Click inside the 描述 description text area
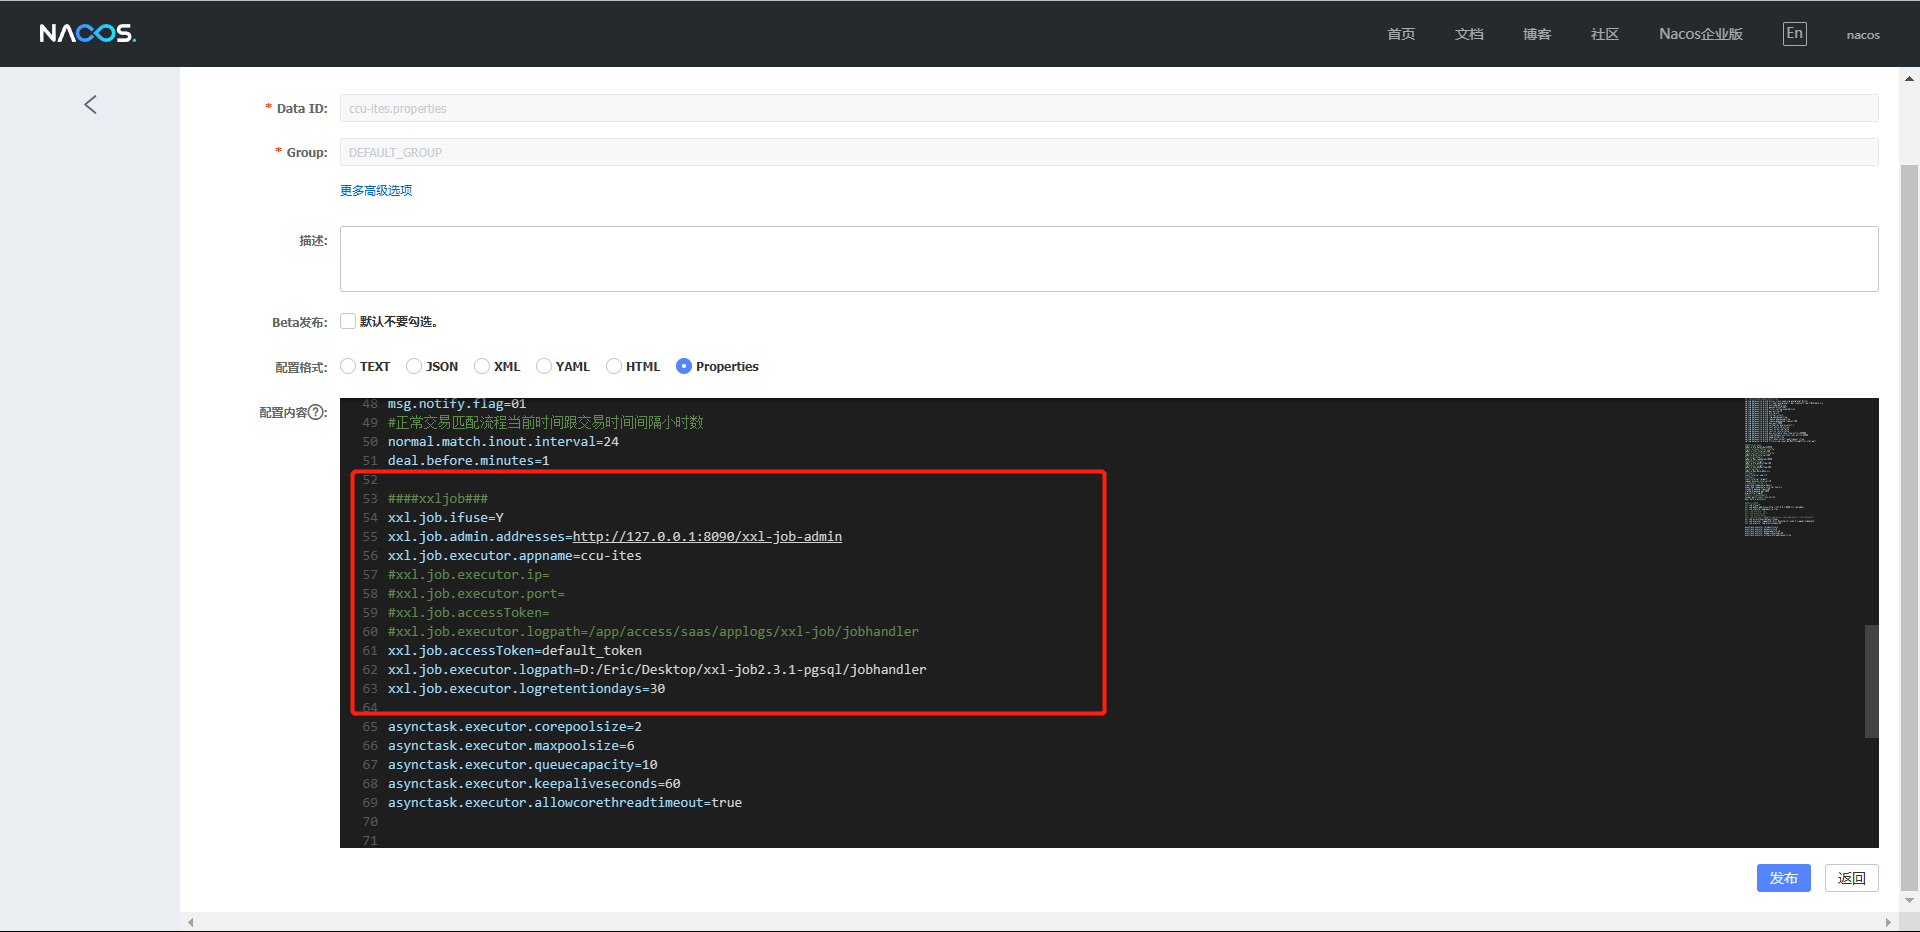This screenshot has height=932, width=1920. coord(1108,259)
